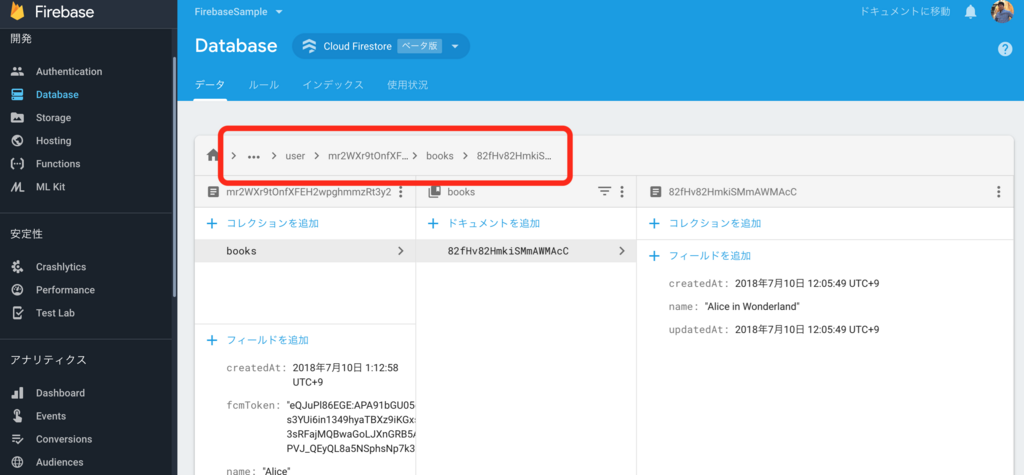The image size is (1024, 475).
Task: Open the Functions section
Action: 57,163
